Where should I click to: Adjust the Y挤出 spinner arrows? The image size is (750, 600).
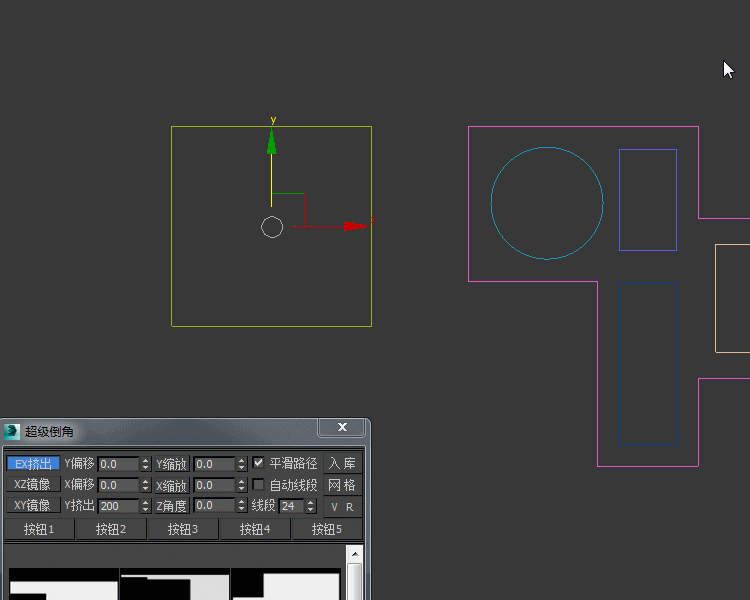(146, 506)
